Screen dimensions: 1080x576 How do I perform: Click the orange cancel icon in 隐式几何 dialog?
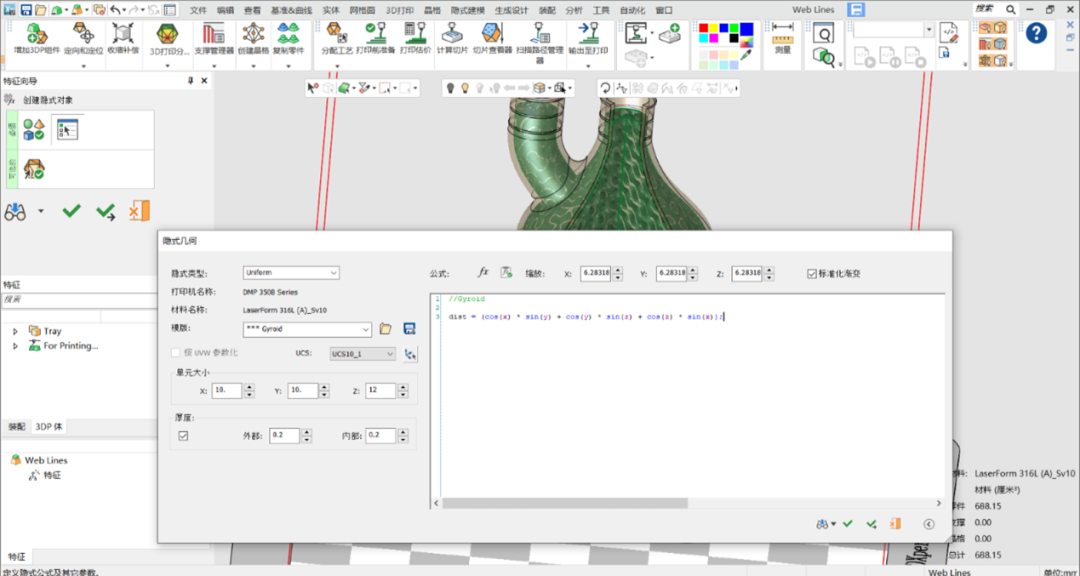pos(895,524)
